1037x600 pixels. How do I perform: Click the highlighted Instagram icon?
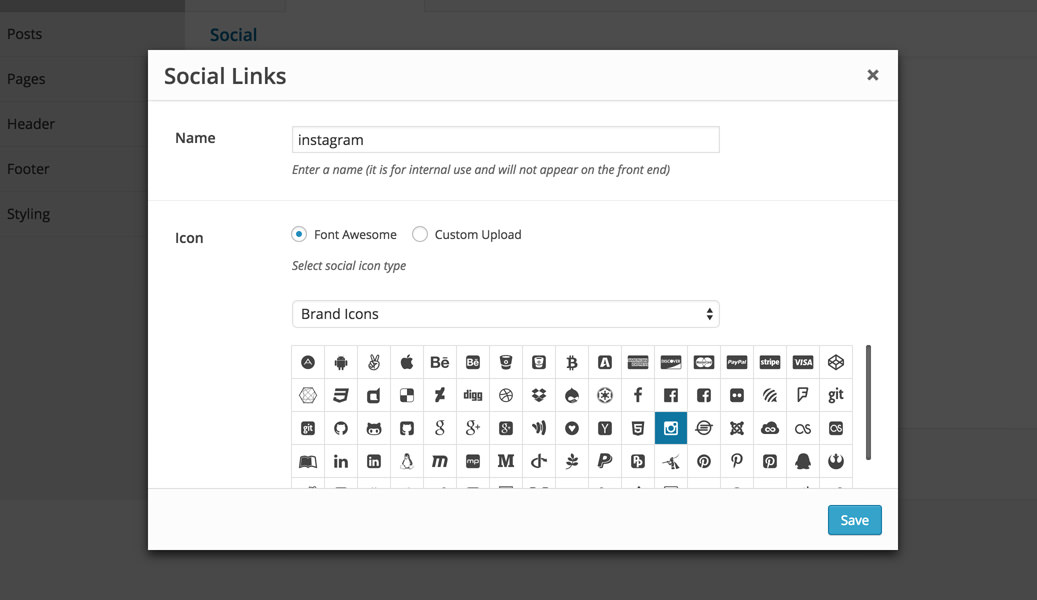671,428
